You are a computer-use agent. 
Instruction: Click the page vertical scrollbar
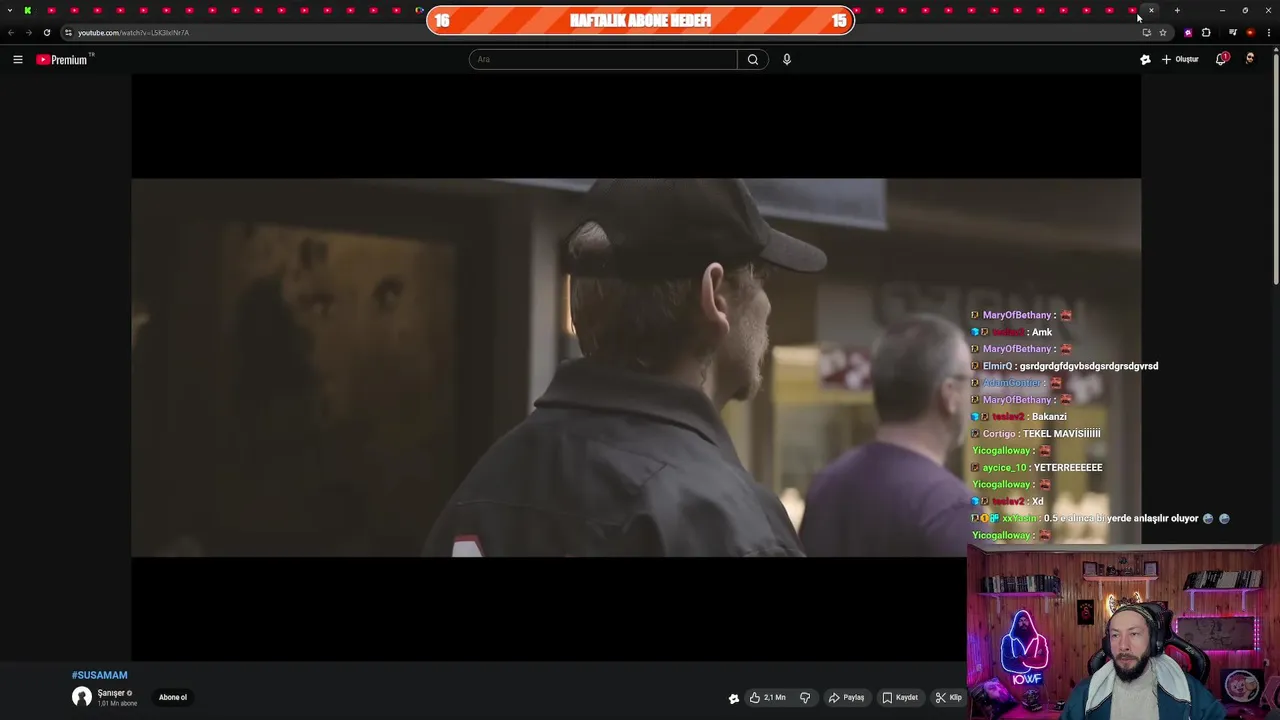1275,170
